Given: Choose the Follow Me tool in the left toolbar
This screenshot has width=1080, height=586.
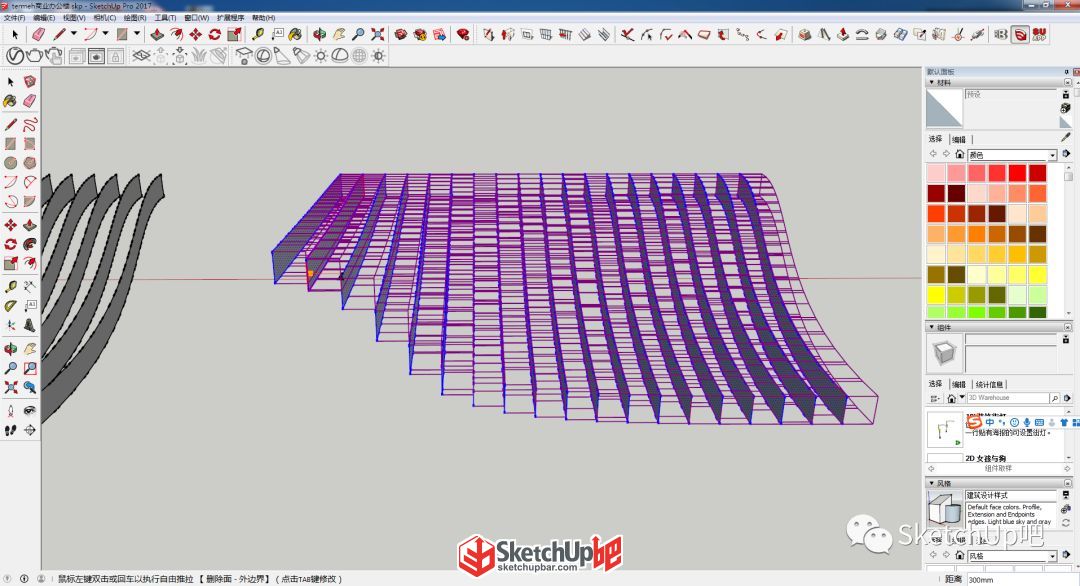Looking at the screenshot, I should point(30,244).
